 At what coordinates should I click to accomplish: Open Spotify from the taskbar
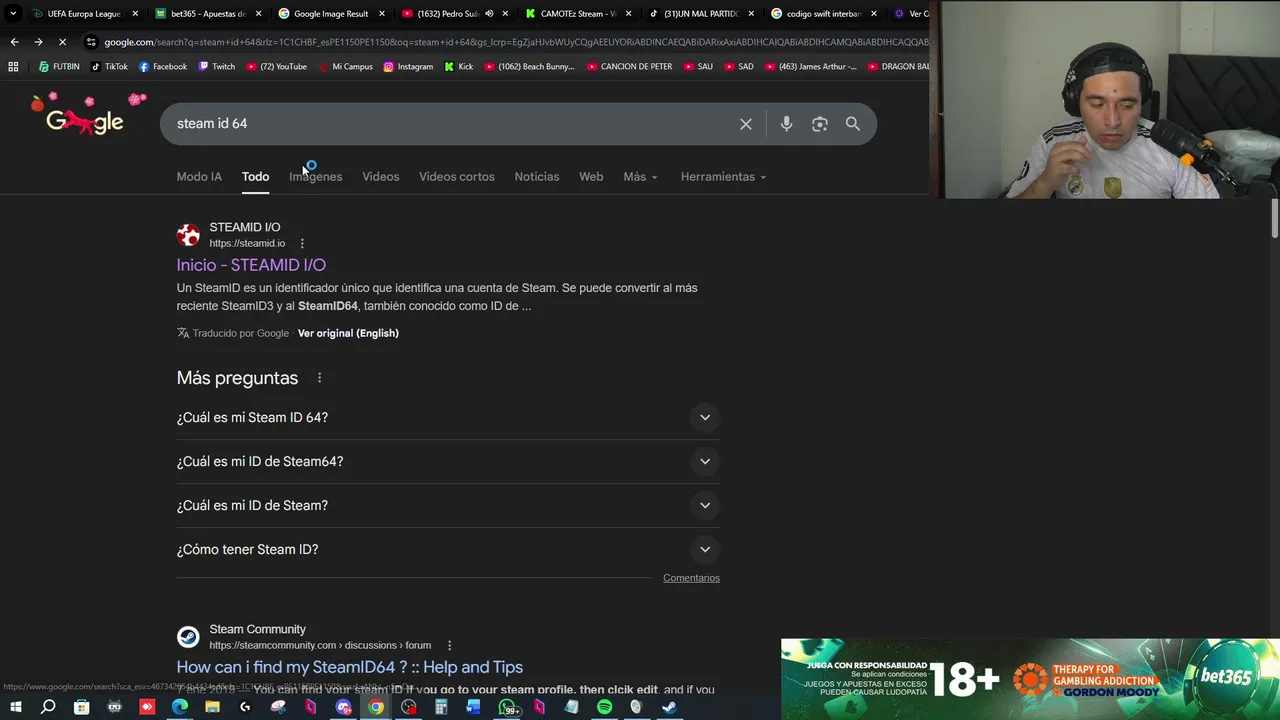(x=604, y=707)
